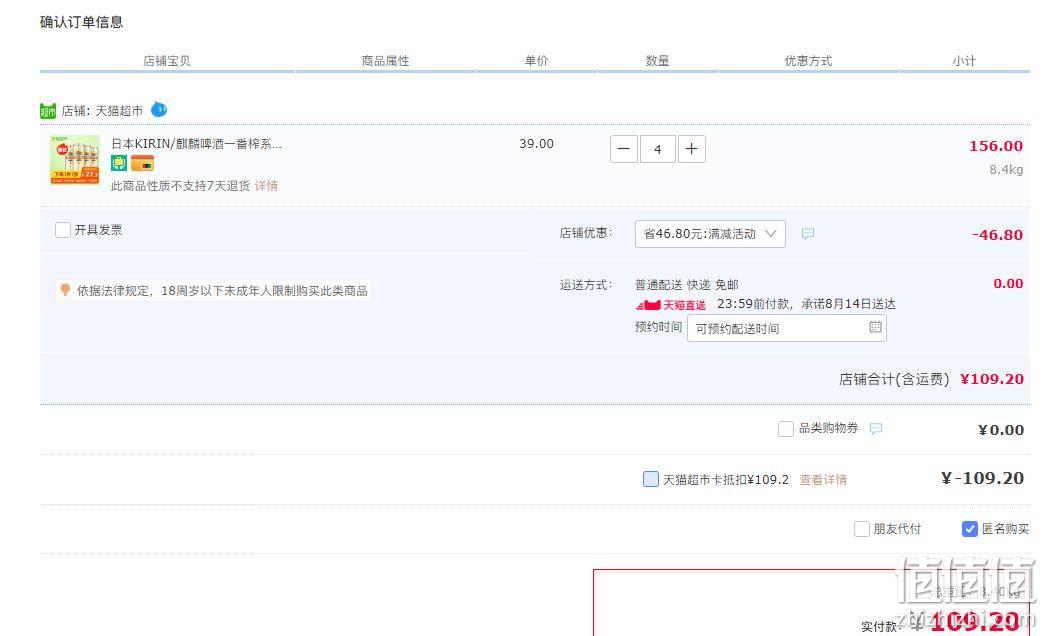Click the 店铺宝贝 column header

coord(167,61)
